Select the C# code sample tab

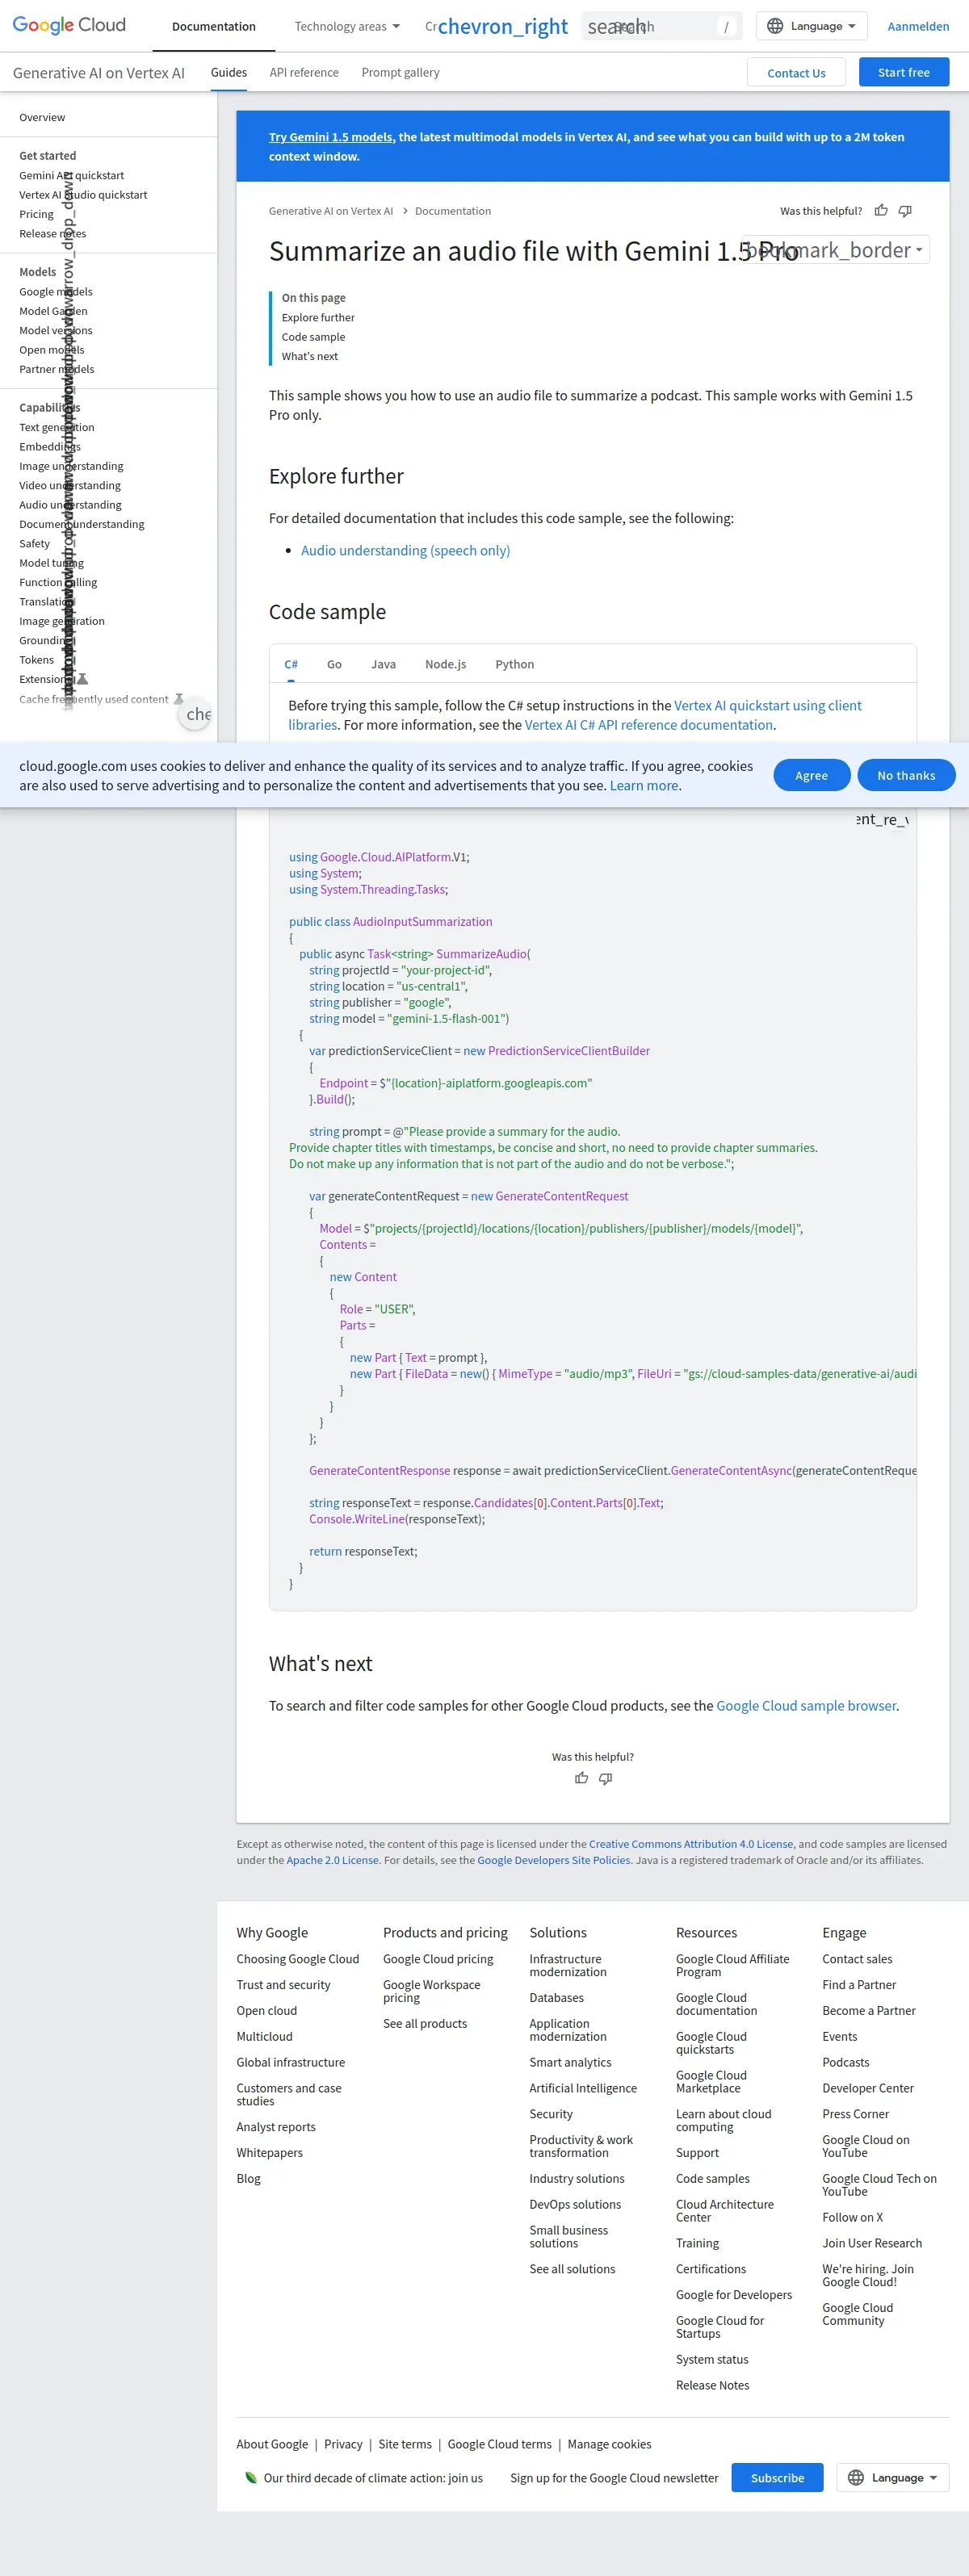291,664
